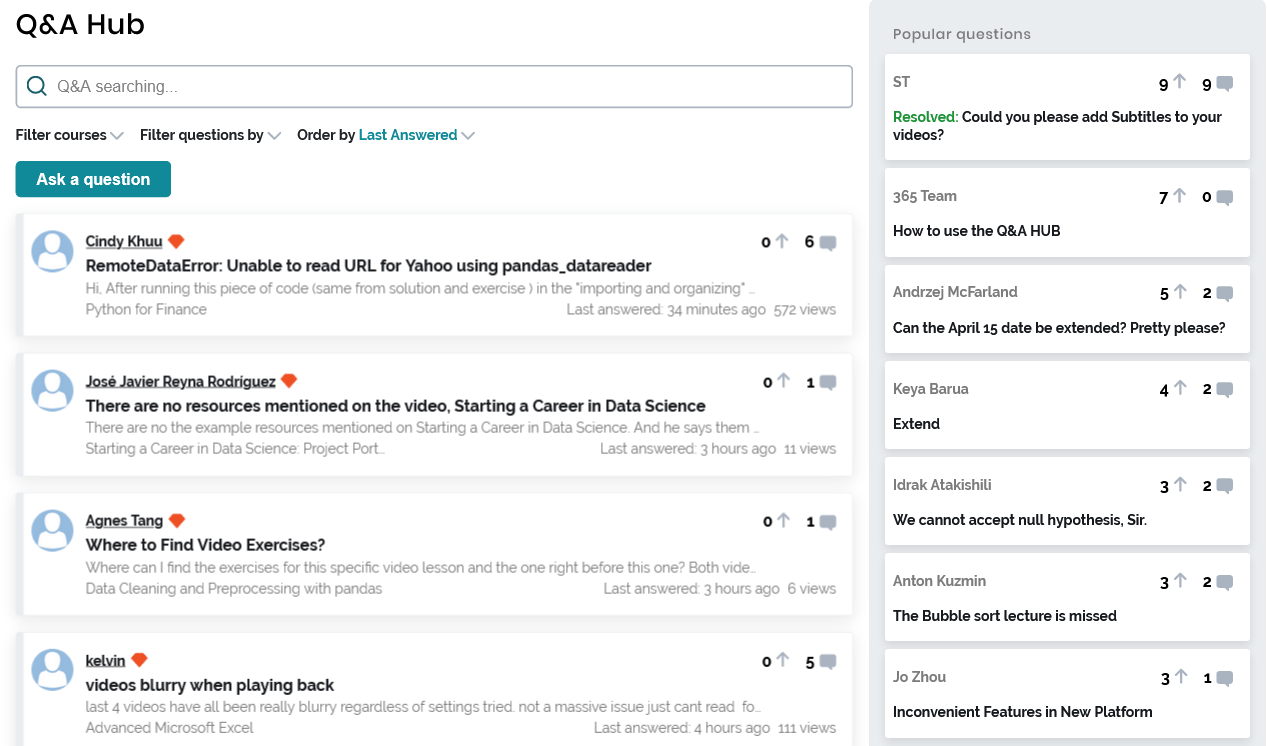Open the Filter questions by dropdown

(x=210, y=135)
